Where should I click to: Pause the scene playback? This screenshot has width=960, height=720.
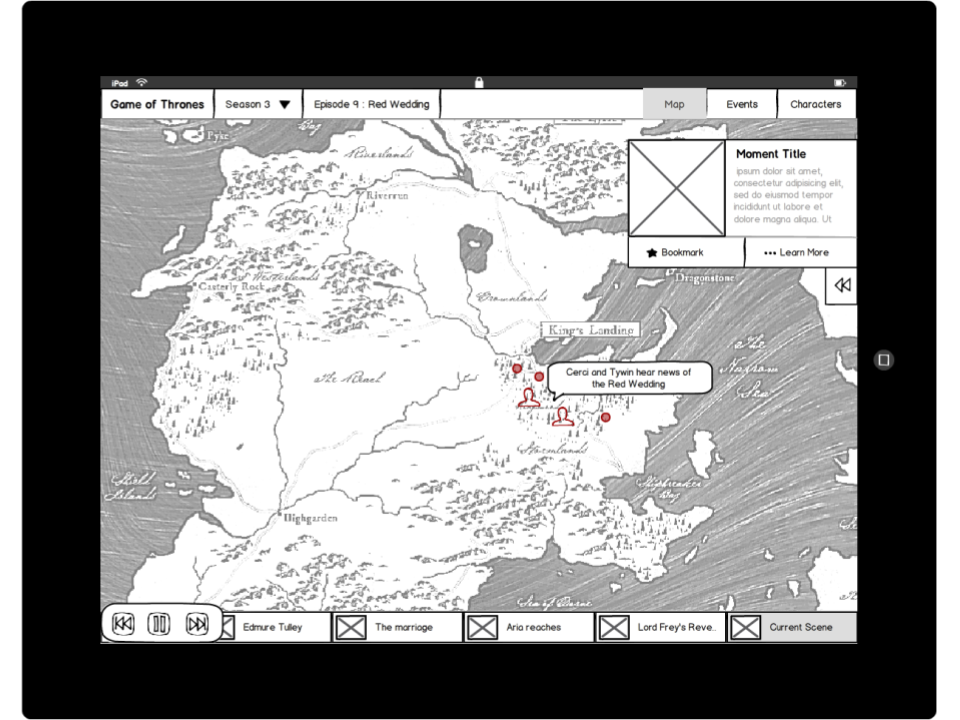pos(159,624)
